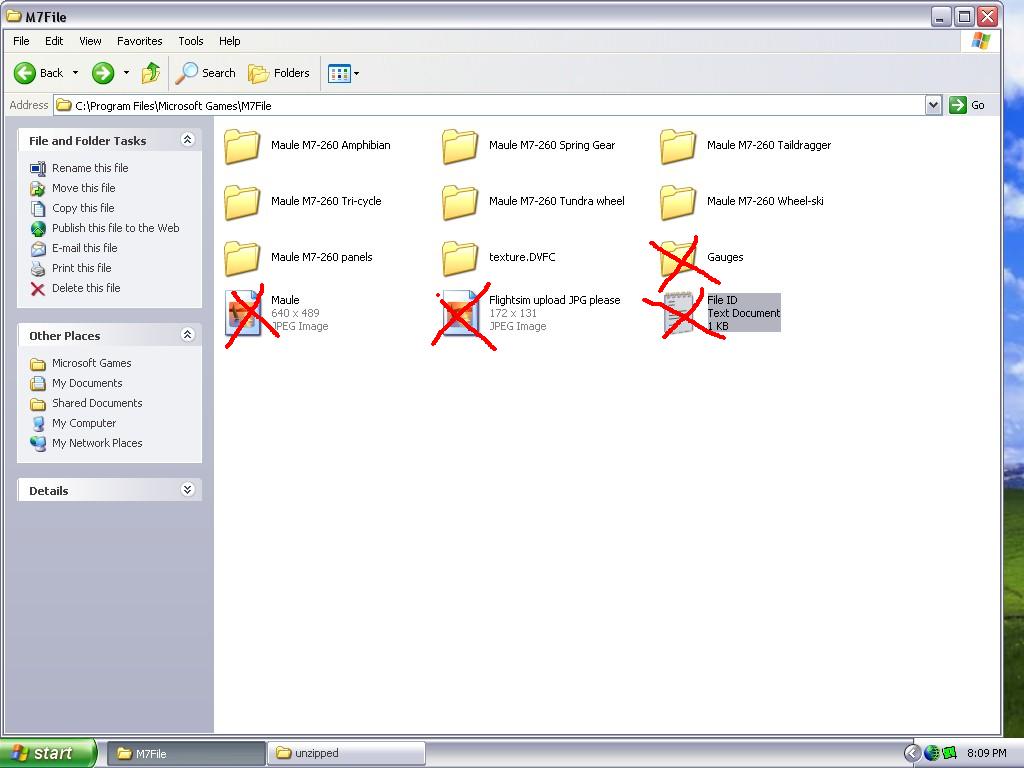
Task: Click Print this file
Action: (x=82, y=268)
